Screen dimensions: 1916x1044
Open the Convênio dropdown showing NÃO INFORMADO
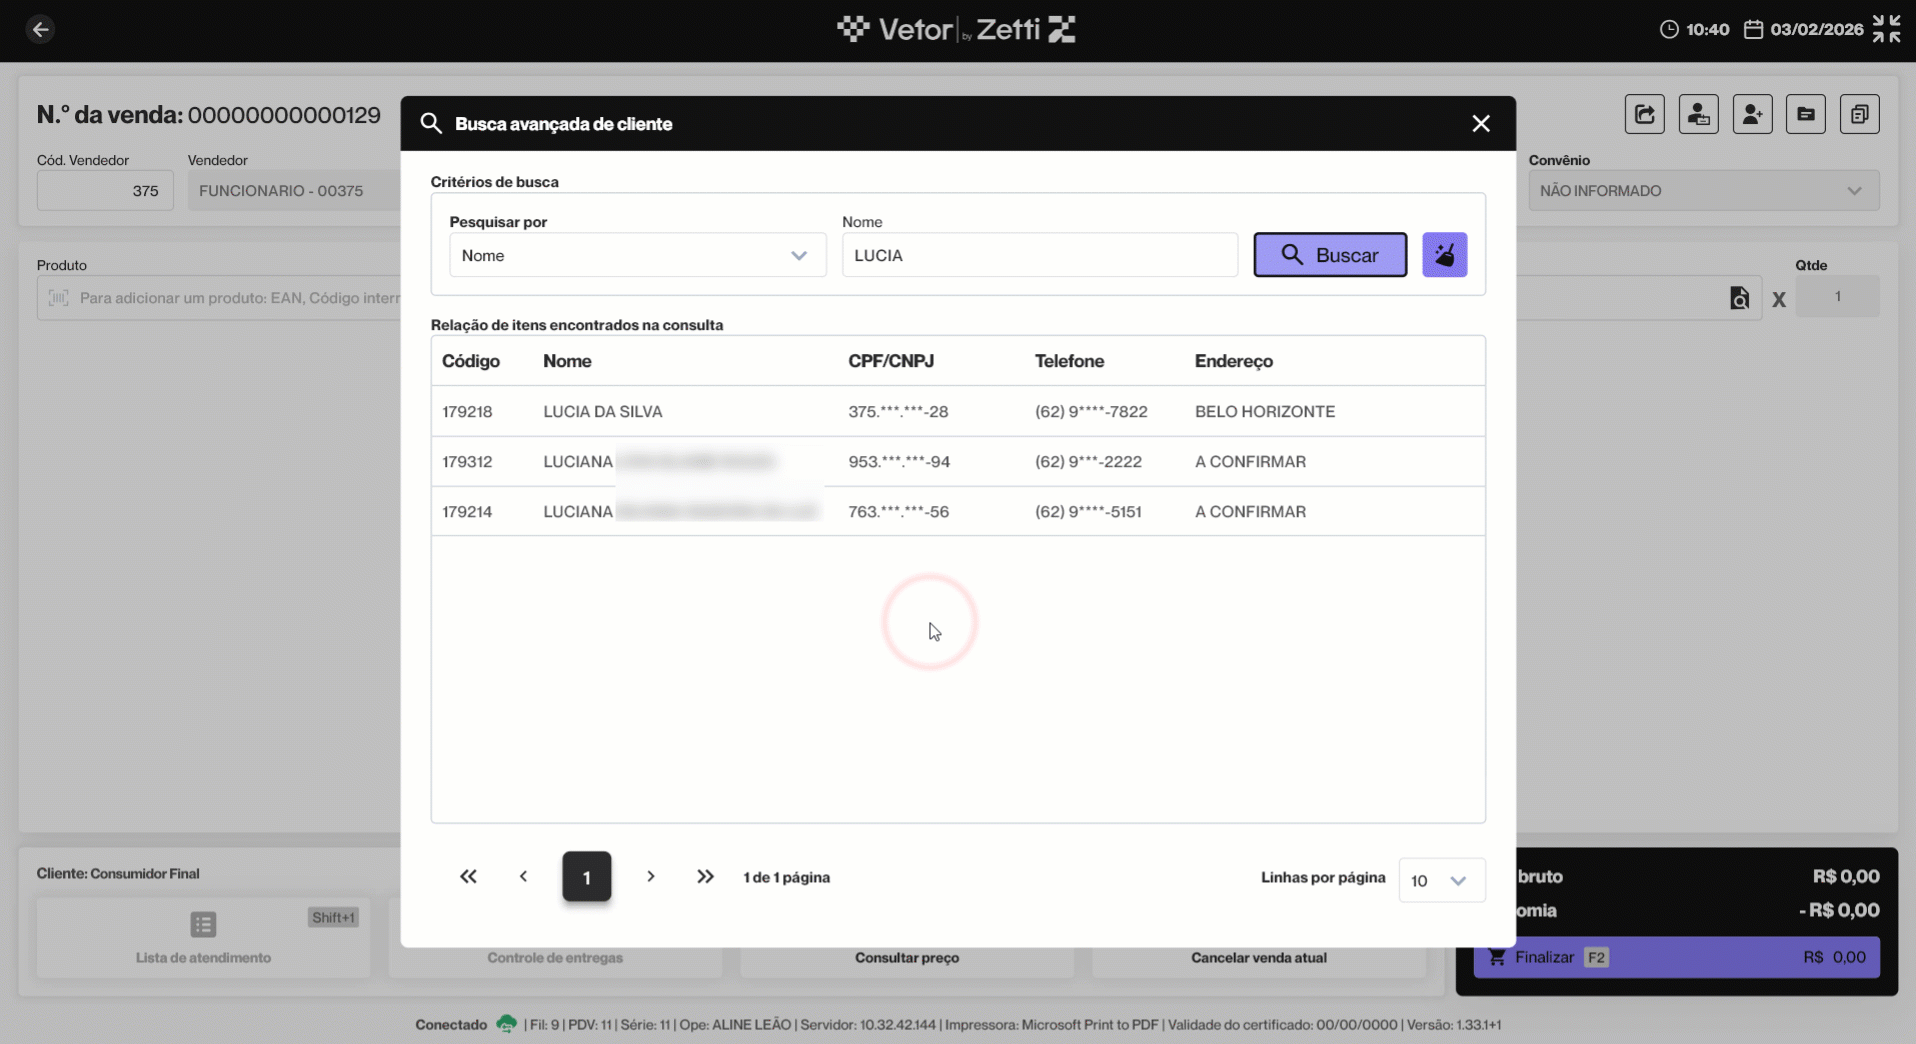pyautogui.click(x=1703, y=191)
